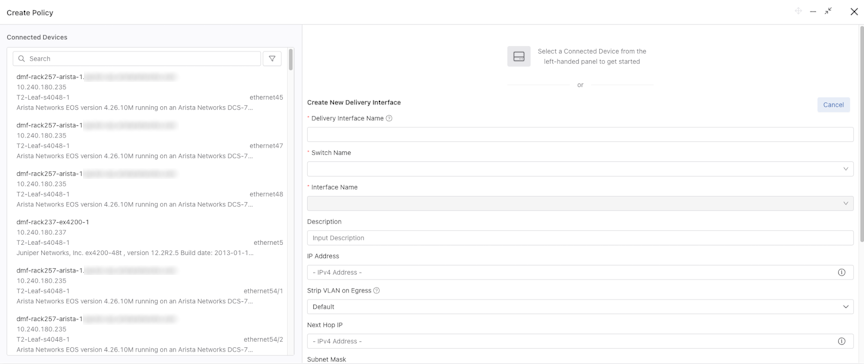Click the info icon in Next Hop IP field
Viewport: 864px width, 364px height.
(841, 341)
